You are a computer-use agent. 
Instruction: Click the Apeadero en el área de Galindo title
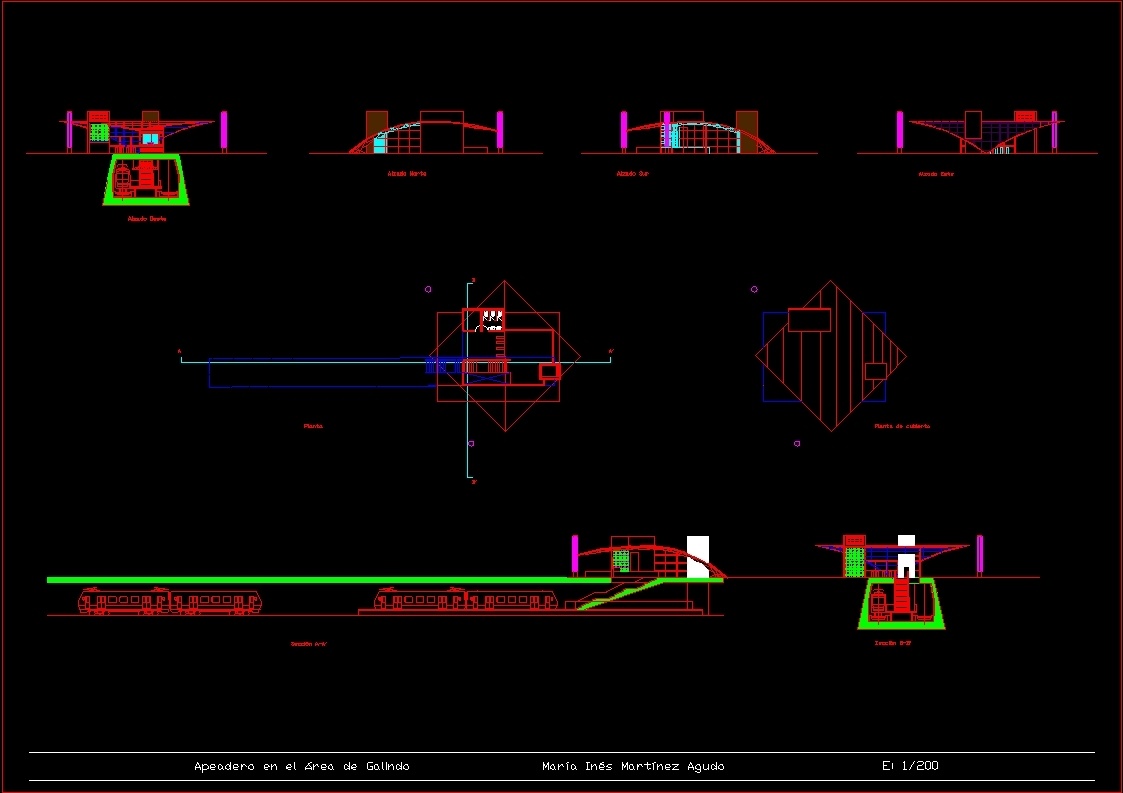click(x=300, y=765)
